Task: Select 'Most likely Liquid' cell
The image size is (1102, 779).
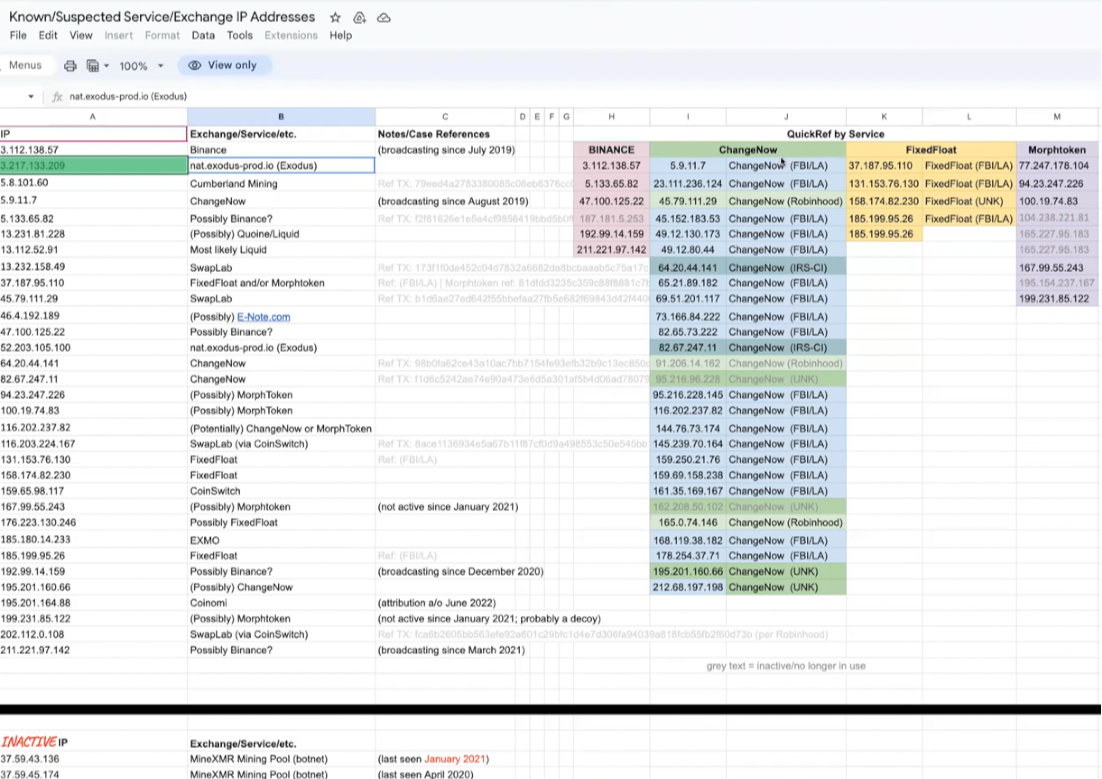Action: (x=281, y=250)
